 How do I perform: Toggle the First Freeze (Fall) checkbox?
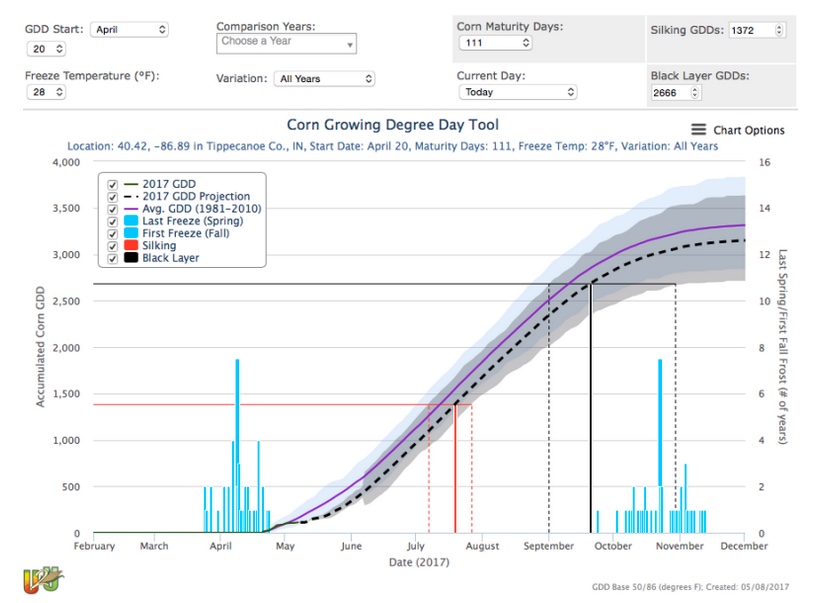pyautogui.click(x=112, y=233)
